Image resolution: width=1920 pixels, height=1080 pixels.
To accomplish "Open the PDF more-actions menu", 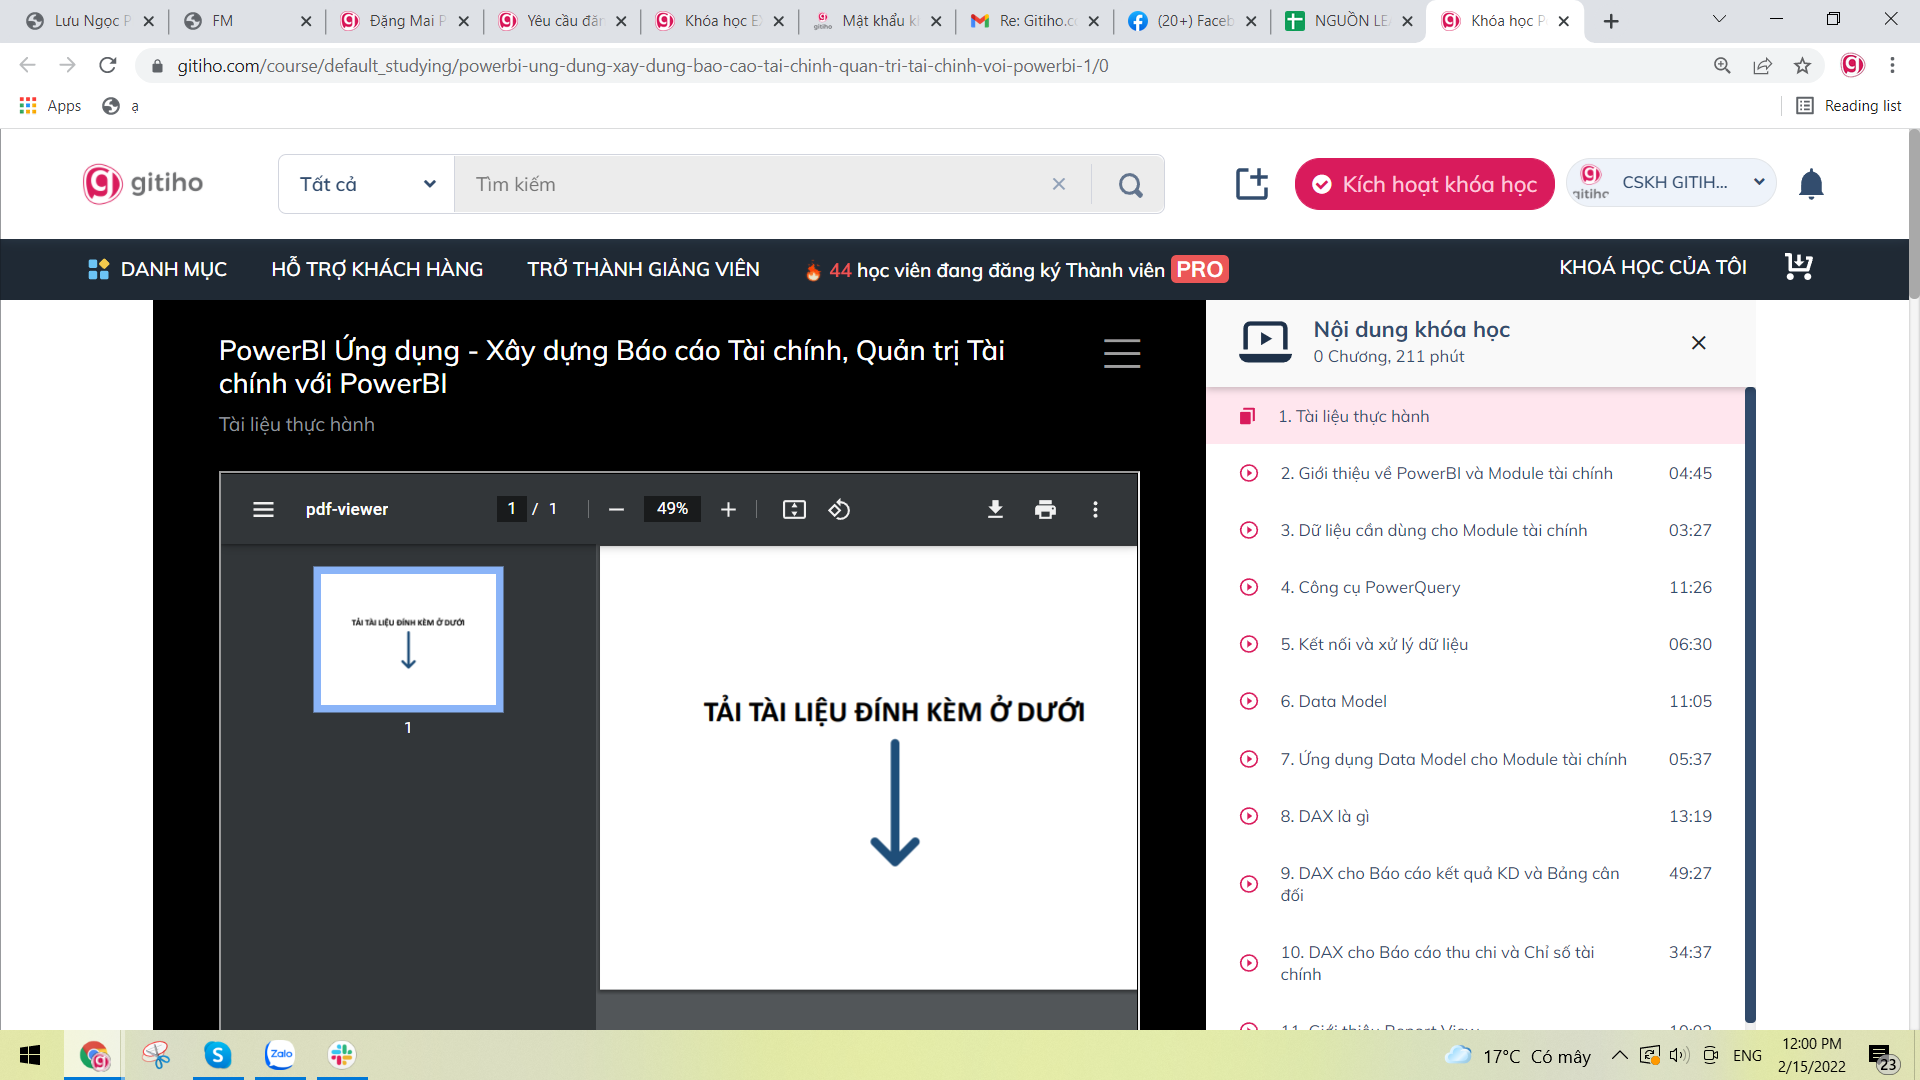I will (x=1095, y=510).
